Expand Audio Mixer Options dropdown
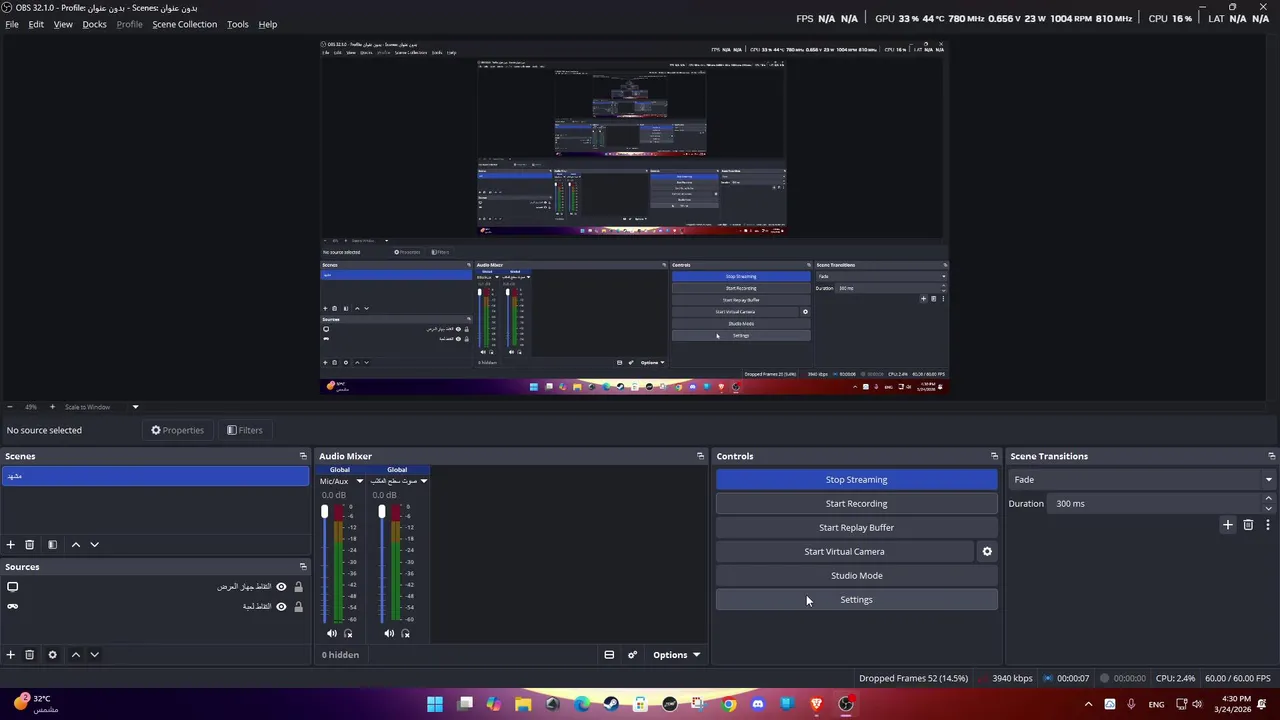 tap(676, 655)
